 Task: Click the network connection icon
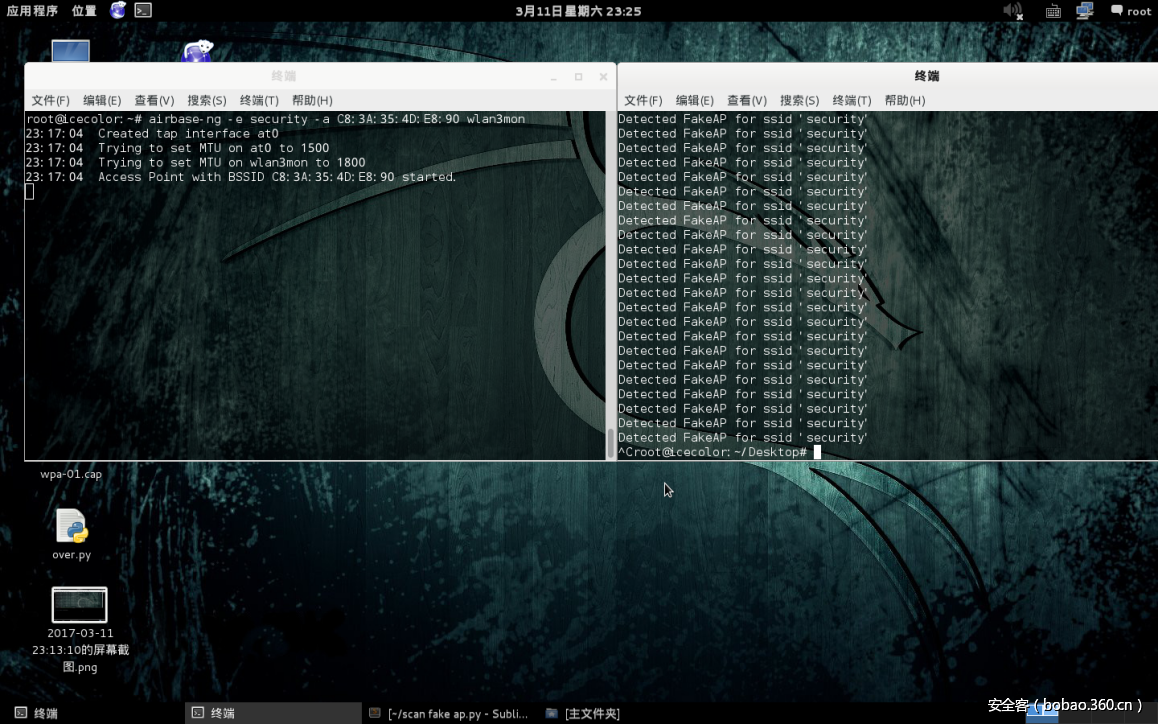coord(1084,11)
